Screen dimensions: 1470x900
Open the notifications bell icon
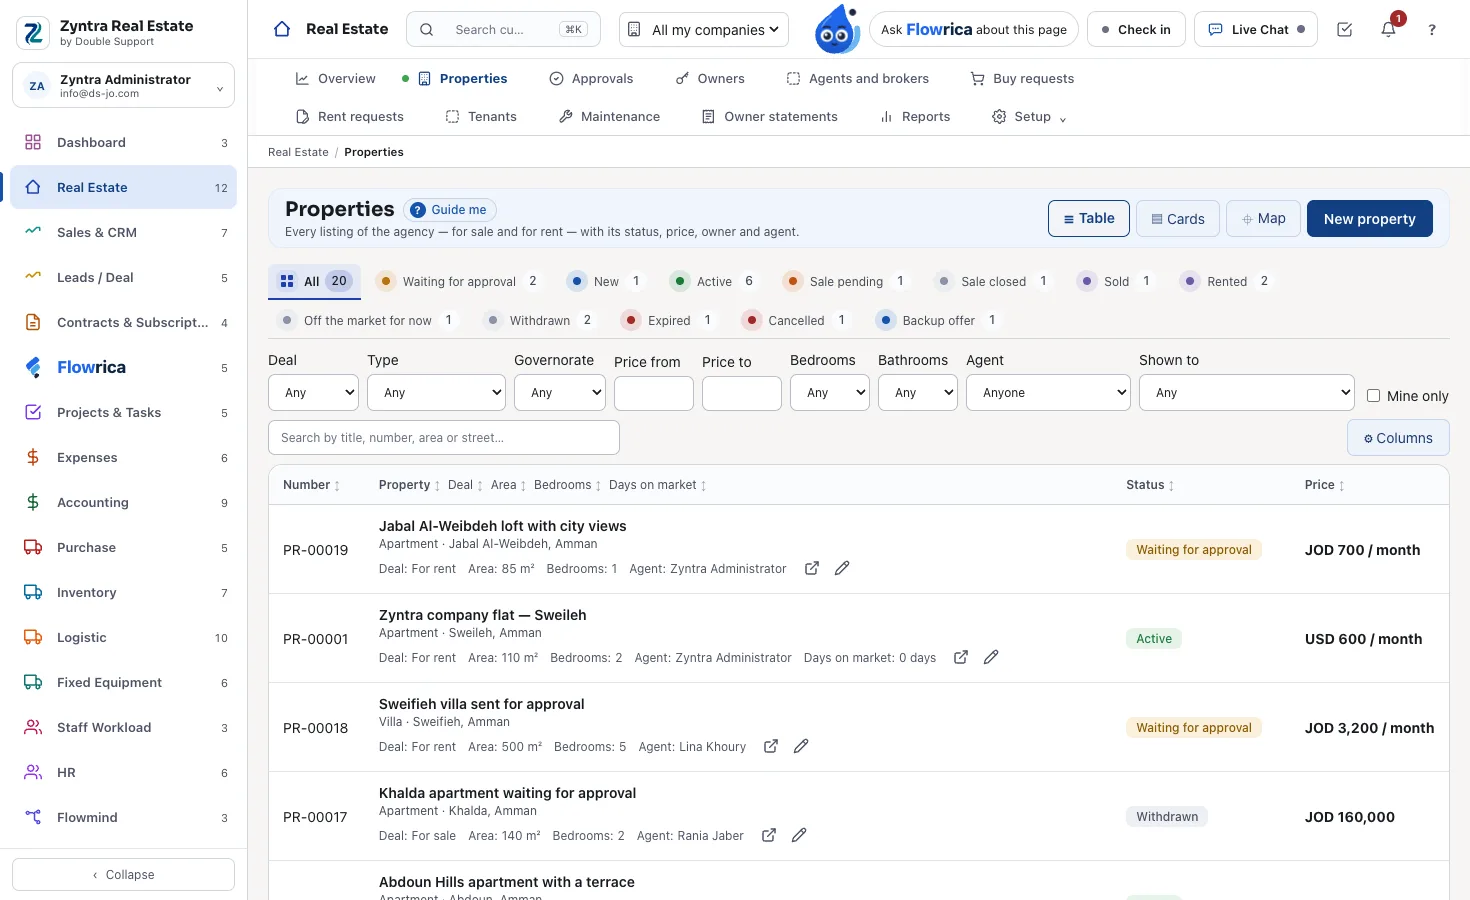coord(1388,30)
